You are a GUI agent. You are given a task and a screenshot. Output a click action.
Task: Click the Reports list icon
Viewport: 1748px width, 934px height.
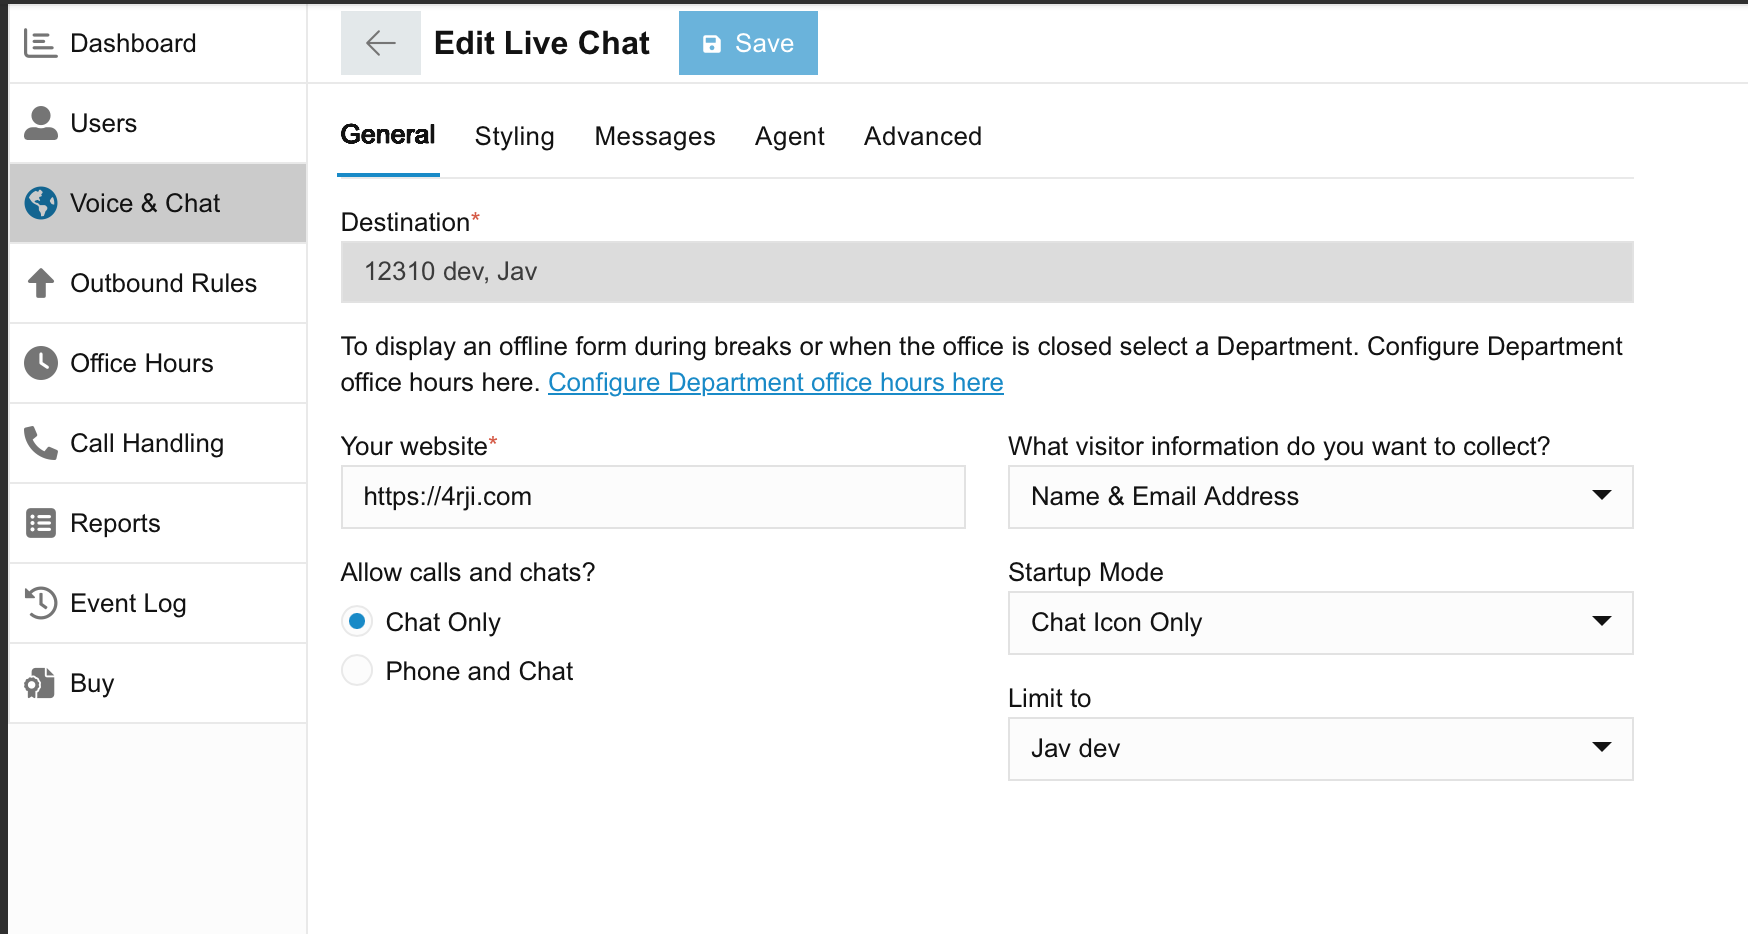(x=40, y=523)
